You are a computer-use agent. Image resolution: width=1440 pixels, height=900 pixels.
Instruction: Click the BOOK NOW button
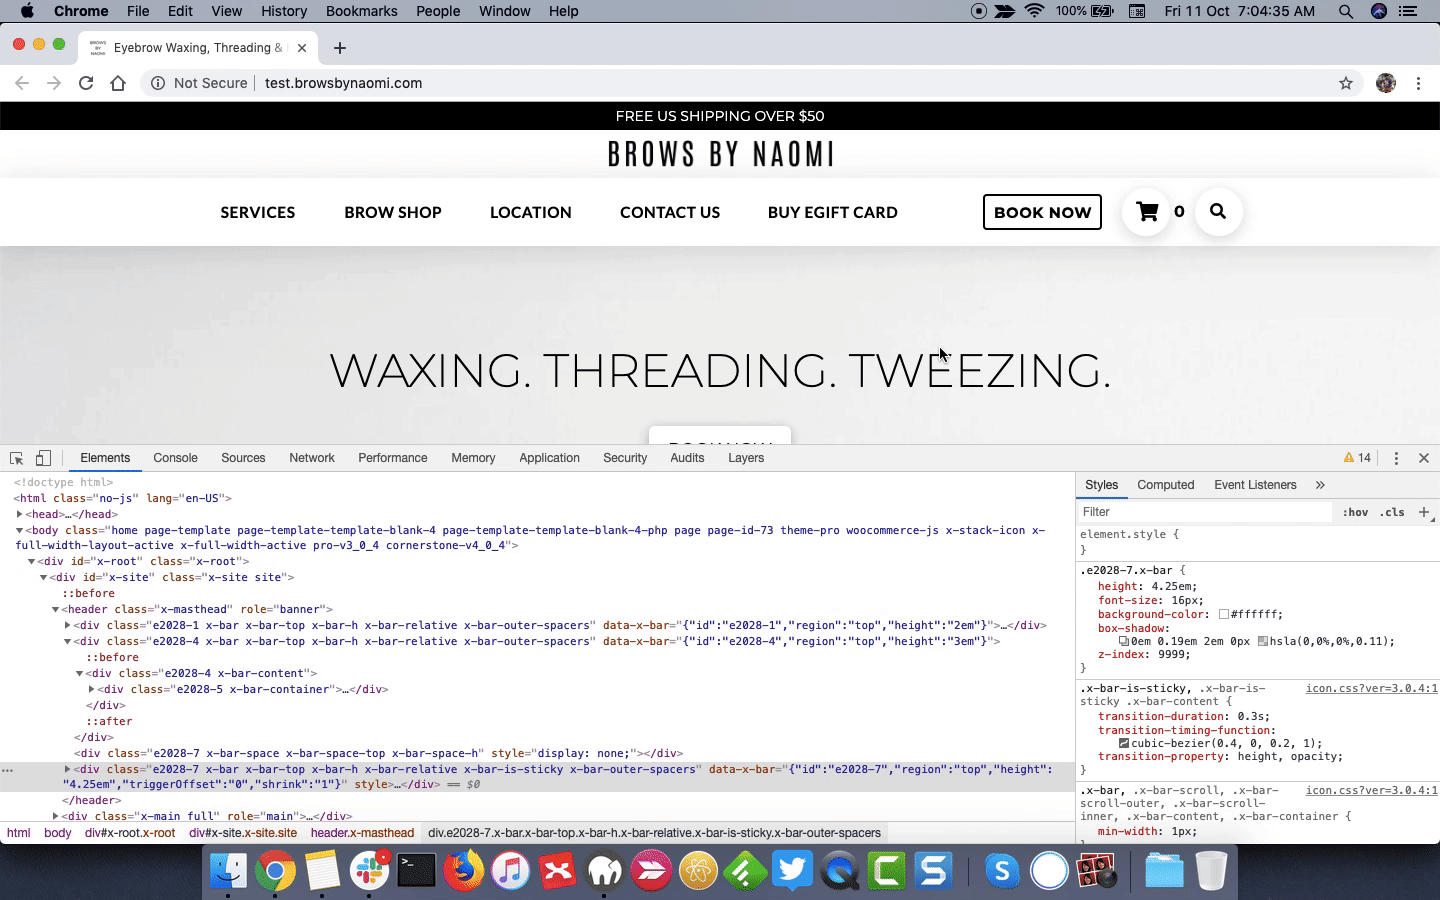[1042, 212]
